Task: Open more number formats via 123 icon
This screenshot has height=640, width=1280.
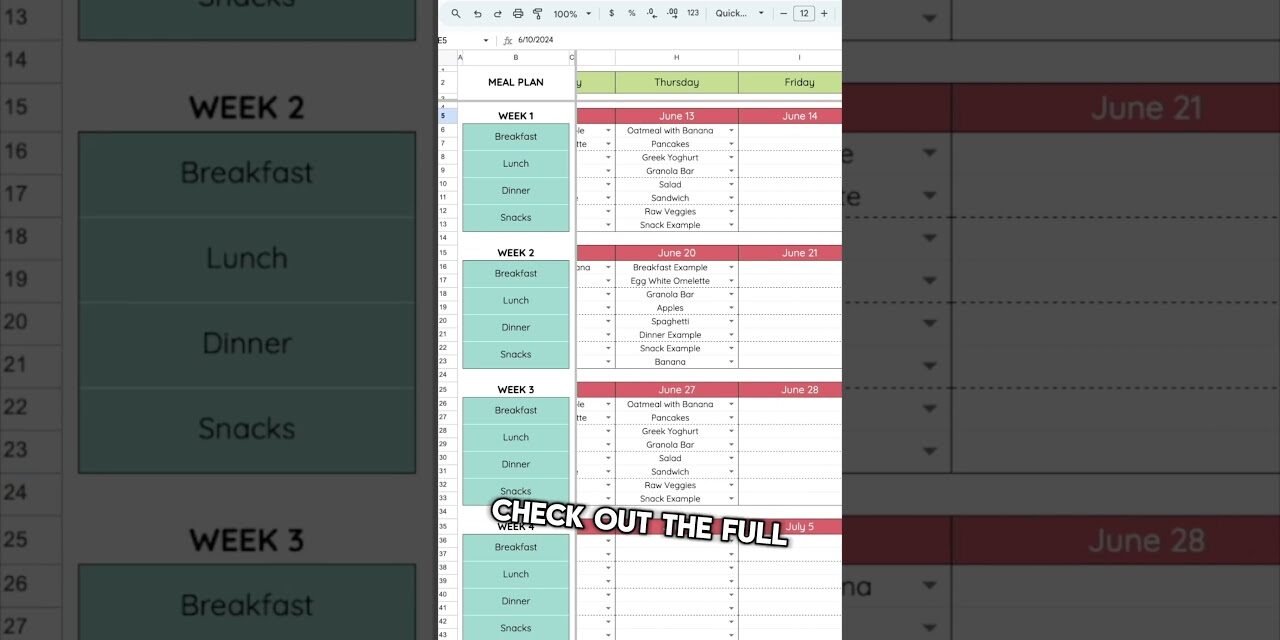Action: tap(691, 13)
